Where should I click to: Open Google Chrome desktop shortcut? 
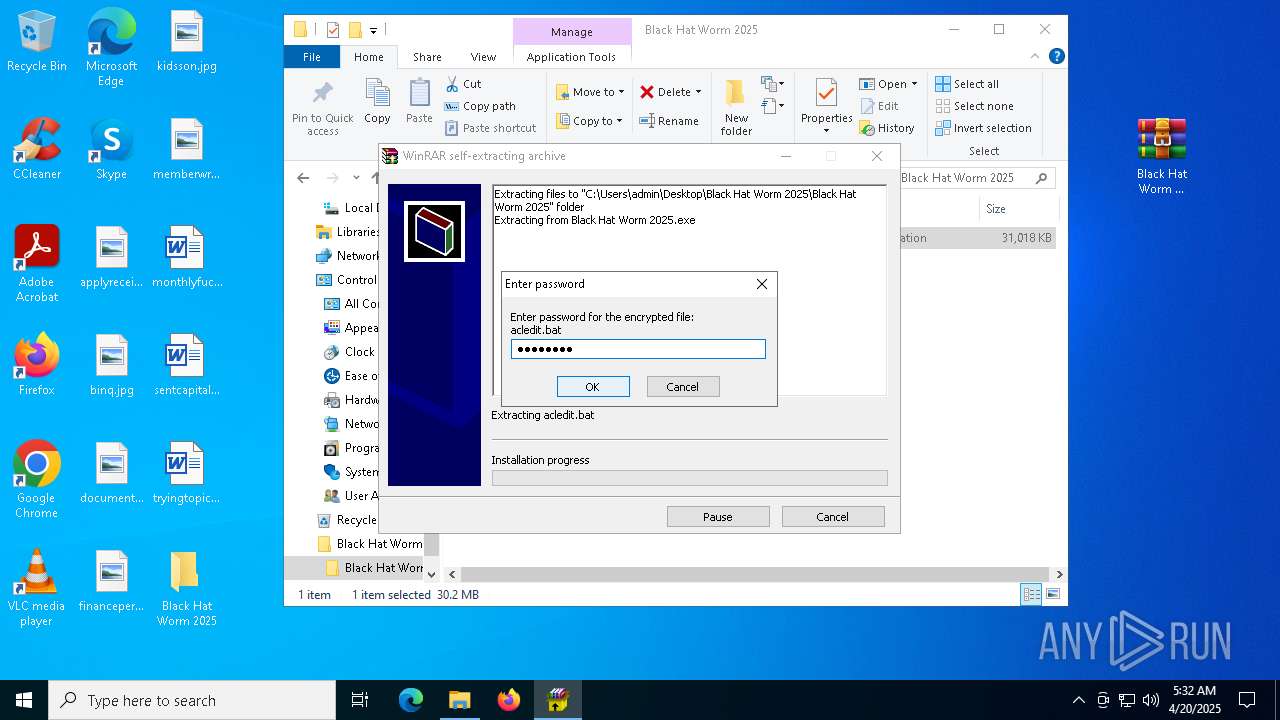[x=37, y=479]
